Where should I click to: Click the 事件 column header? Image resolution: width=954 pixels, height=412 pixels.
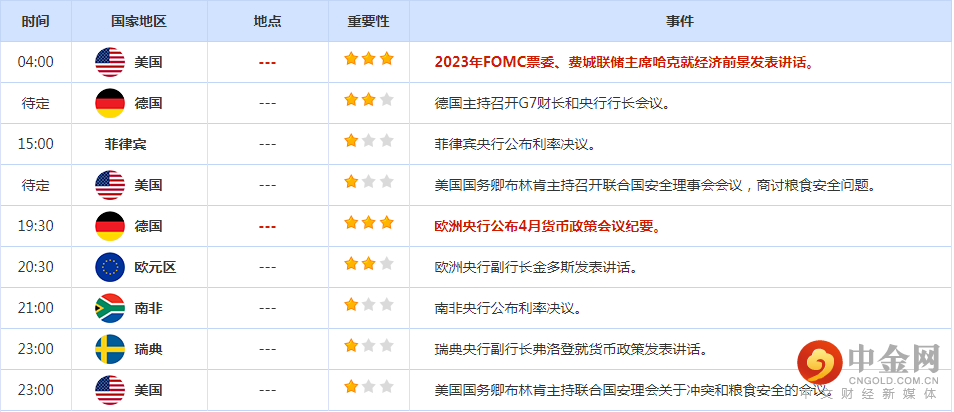680,21
